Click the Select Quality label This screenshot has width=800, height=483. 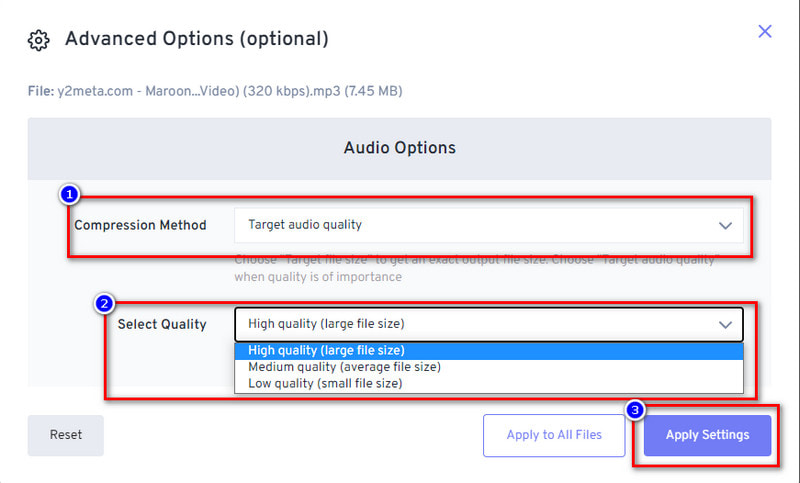pos(162,324)
